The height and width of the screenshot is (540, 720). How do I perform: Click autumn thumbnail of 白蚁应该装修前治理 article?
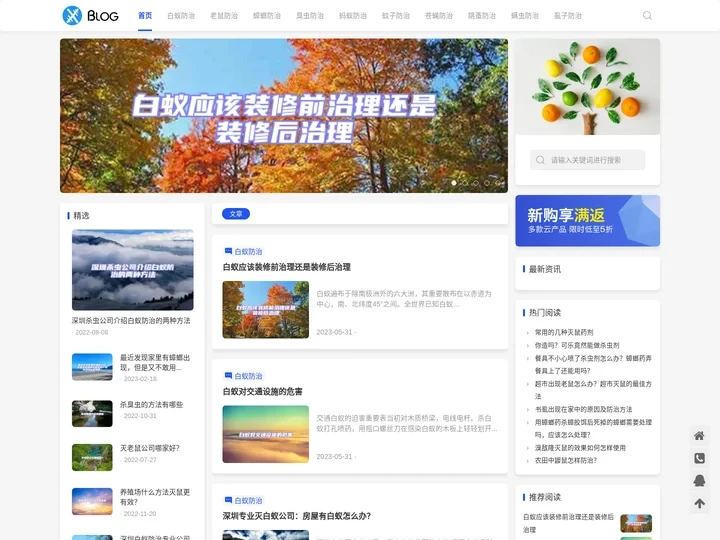pos(266,309)
